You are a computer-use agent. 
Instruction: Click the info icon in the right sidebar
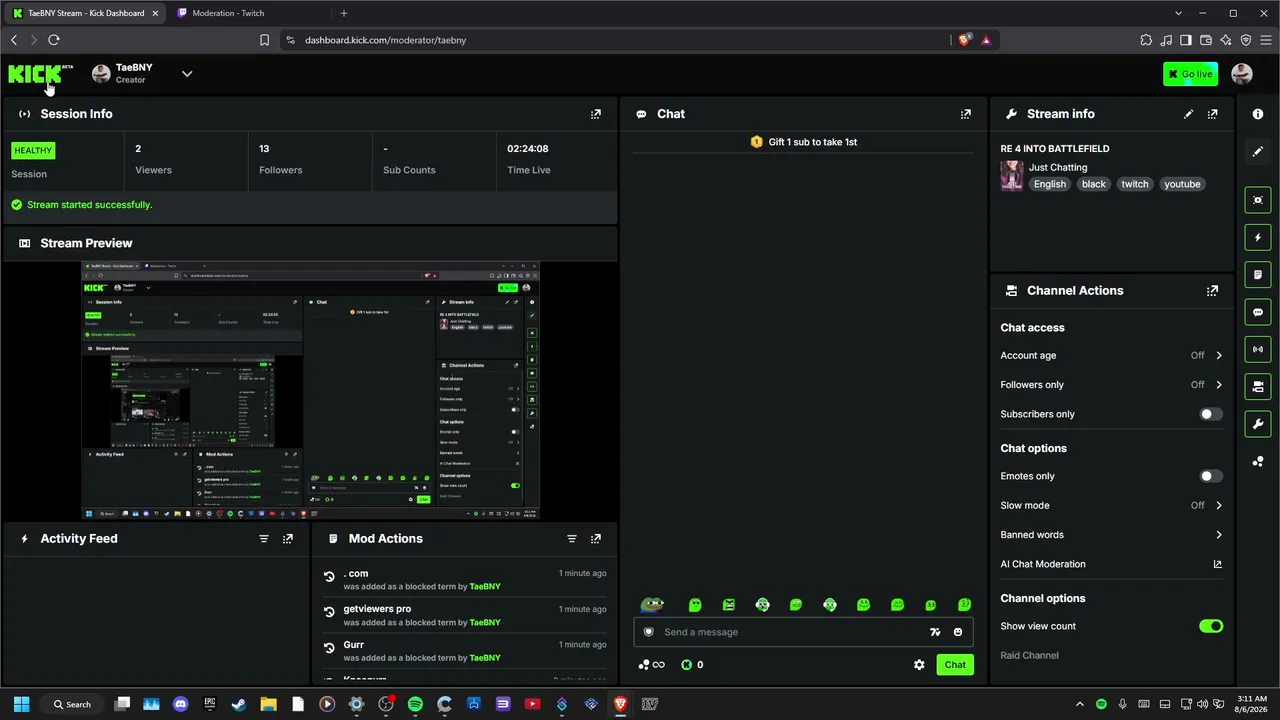coord(1258,114)
